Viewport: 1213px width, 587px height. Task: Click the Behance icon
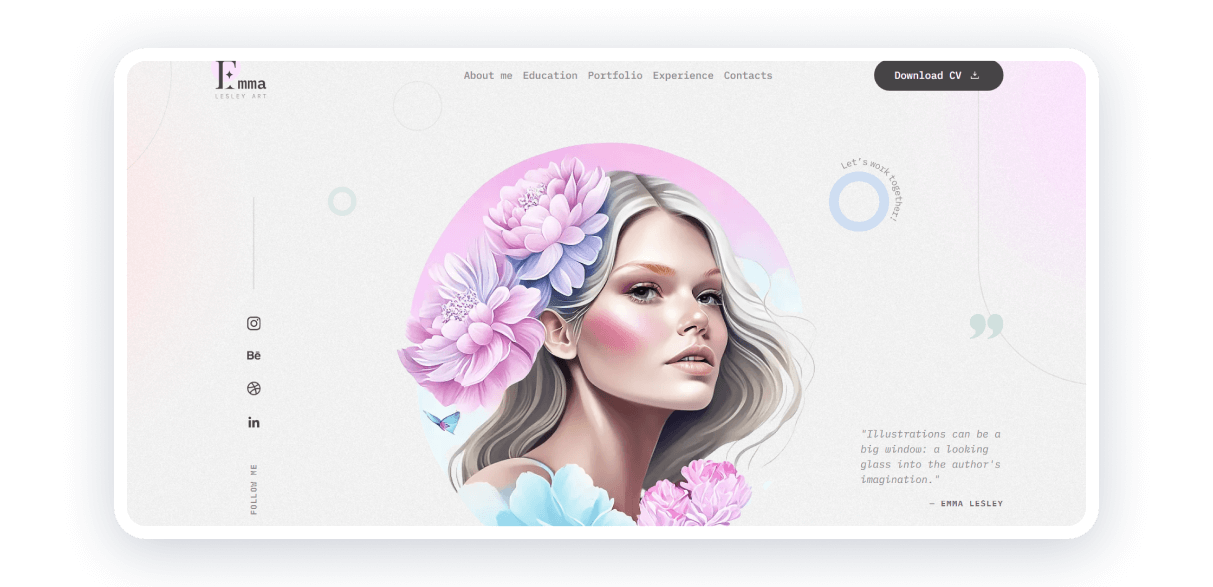pos(253,355)
